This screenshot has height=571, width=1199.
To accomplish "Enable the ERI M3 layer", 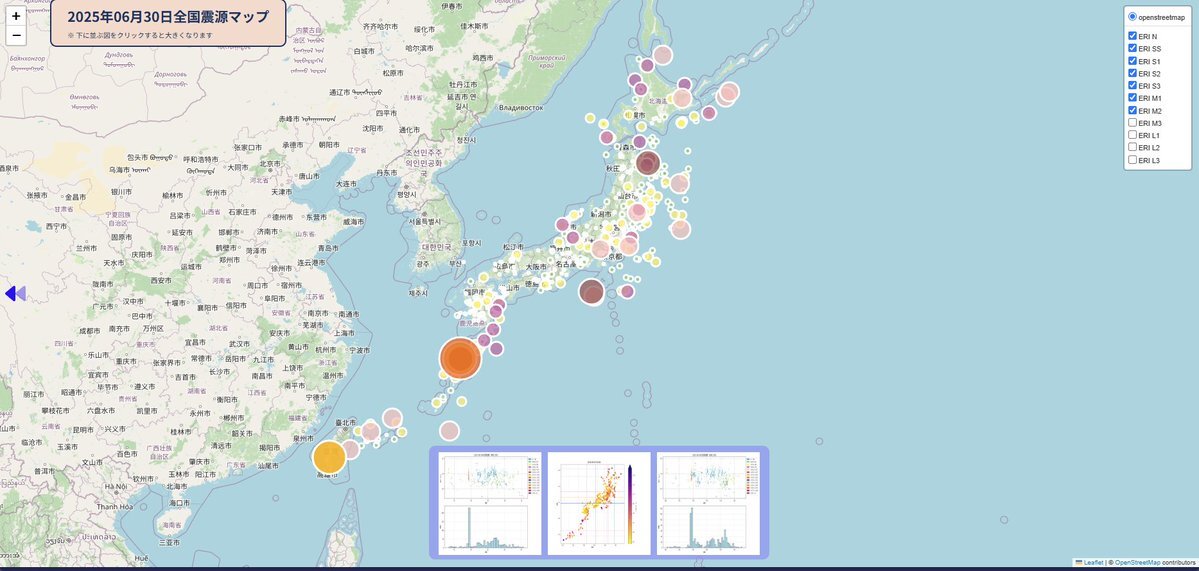I will (1132, 122).
